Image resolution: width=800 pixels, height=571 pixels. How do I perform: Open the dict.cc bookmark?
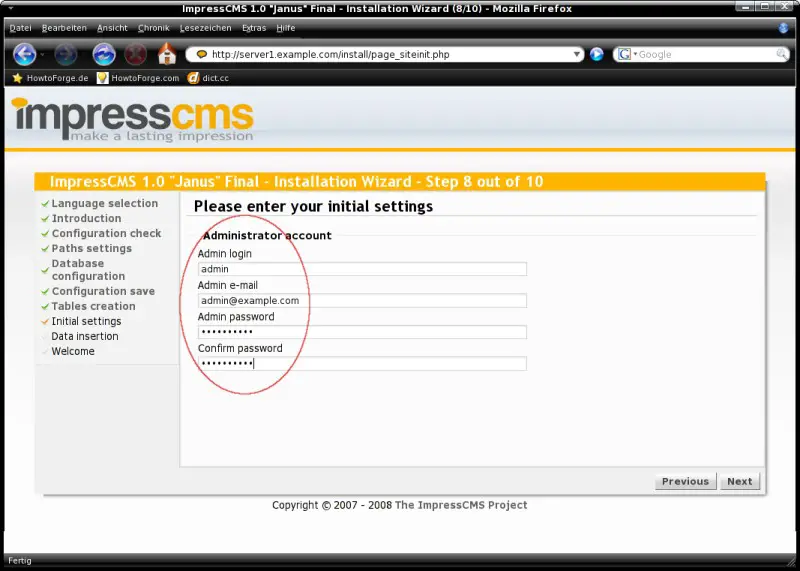(208, 78)
